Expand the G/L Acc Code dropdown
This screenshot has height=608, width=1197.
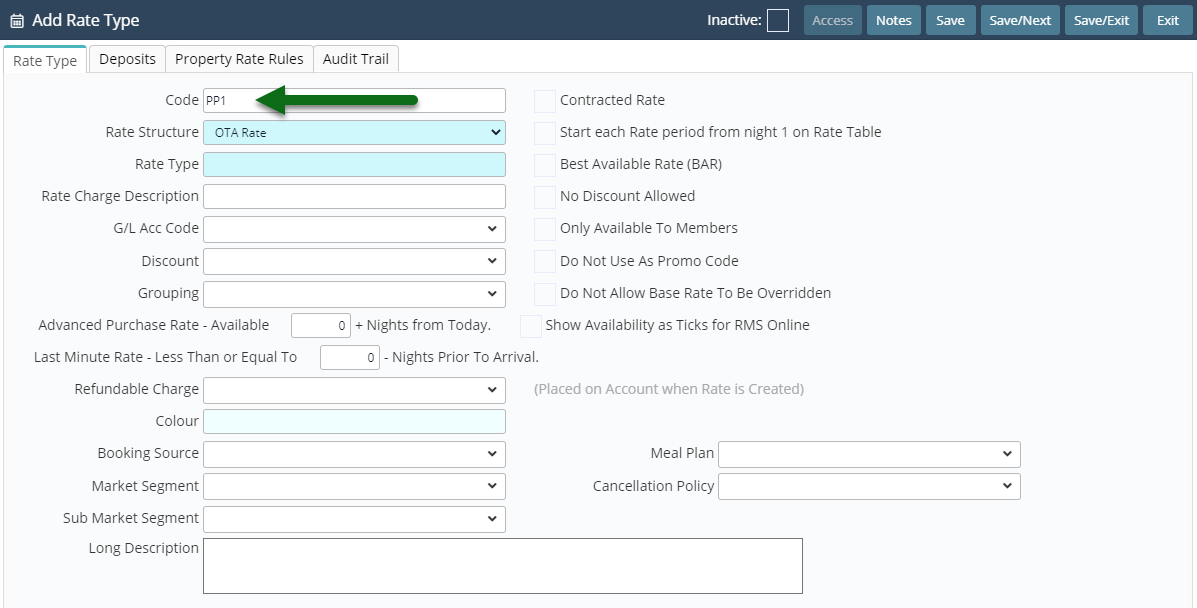[x=354, y=229]
